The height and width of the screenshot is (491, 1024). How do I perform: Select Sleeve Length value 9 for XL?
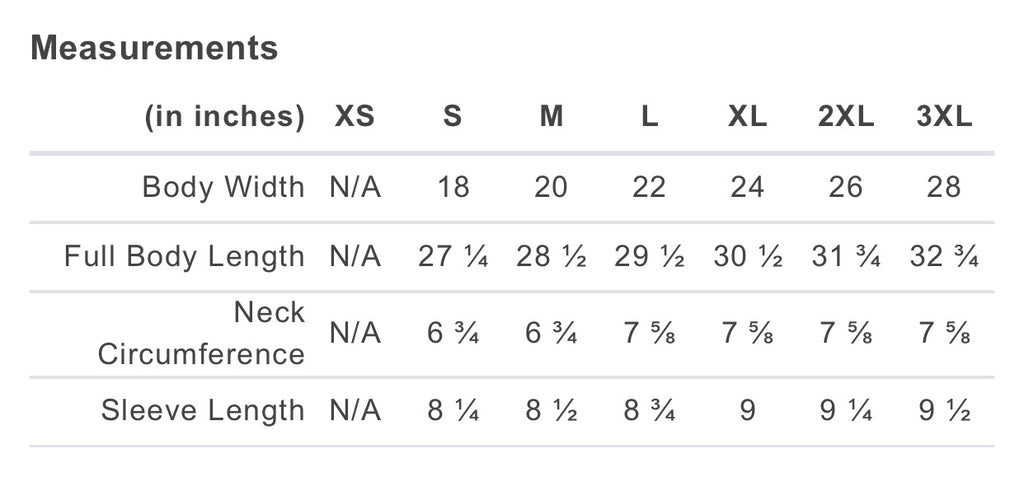(747, 410)
